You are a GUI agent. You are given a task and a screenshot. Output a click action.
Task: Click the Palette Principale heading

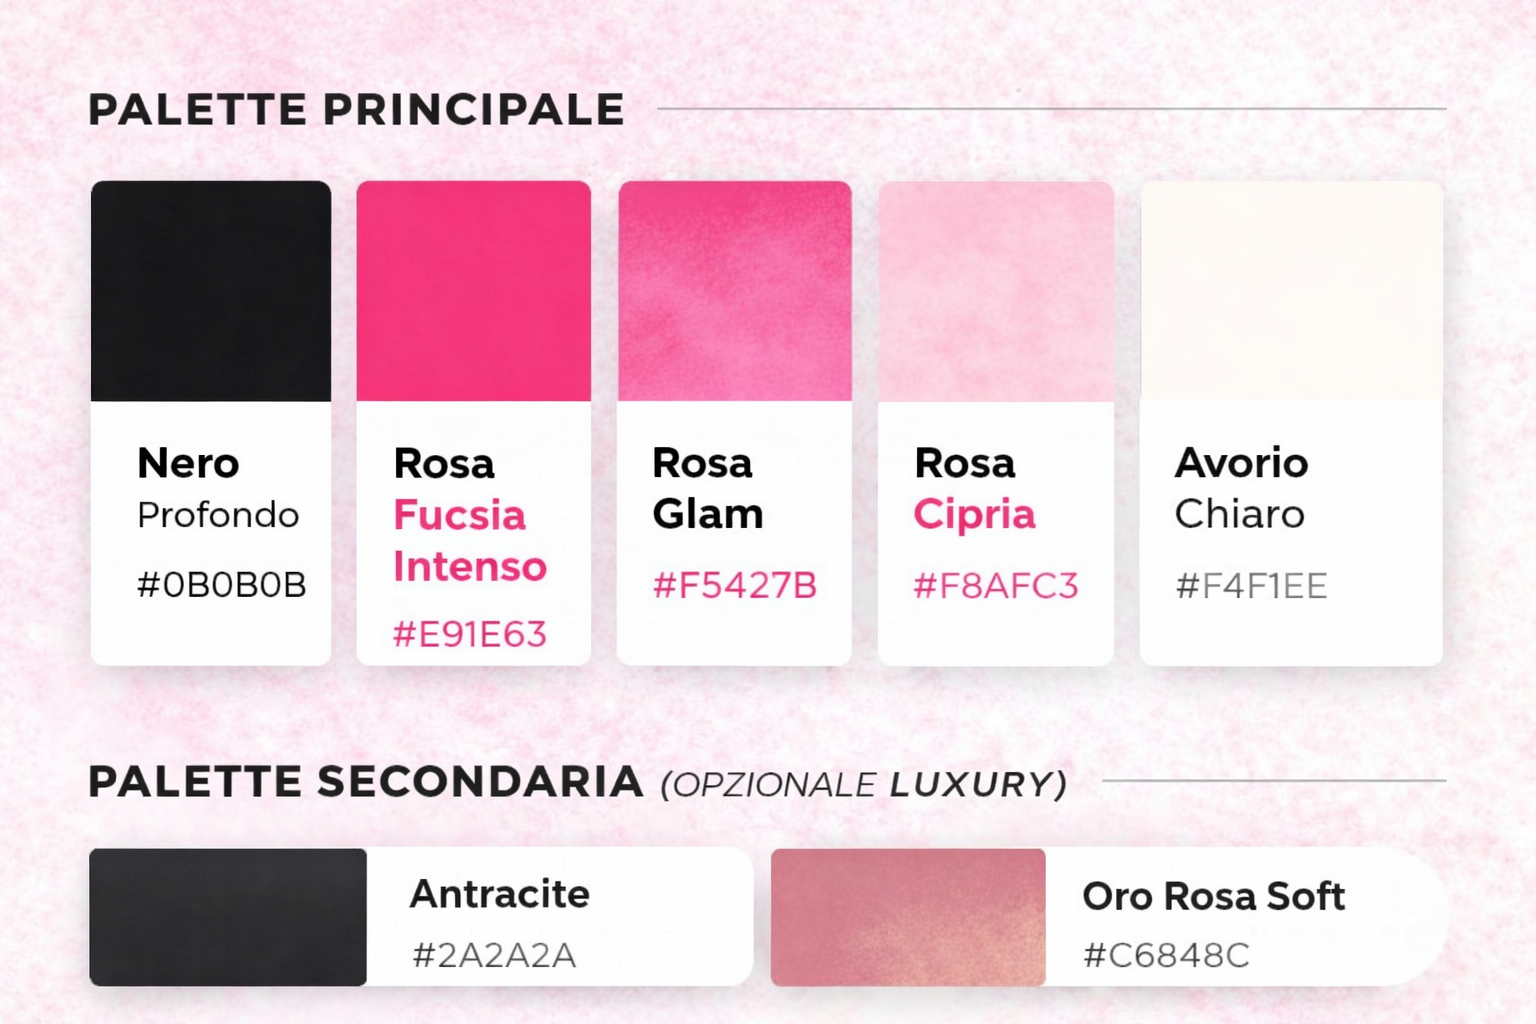point(356,109)
